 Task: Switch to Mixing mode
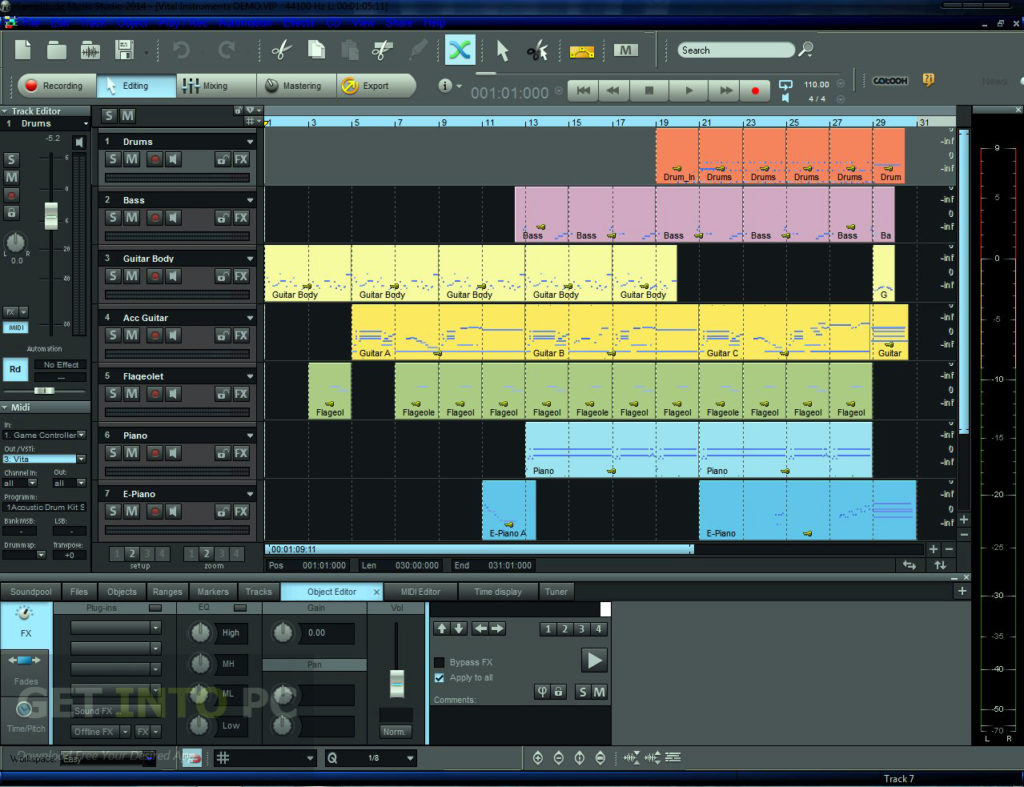point(216,86)
